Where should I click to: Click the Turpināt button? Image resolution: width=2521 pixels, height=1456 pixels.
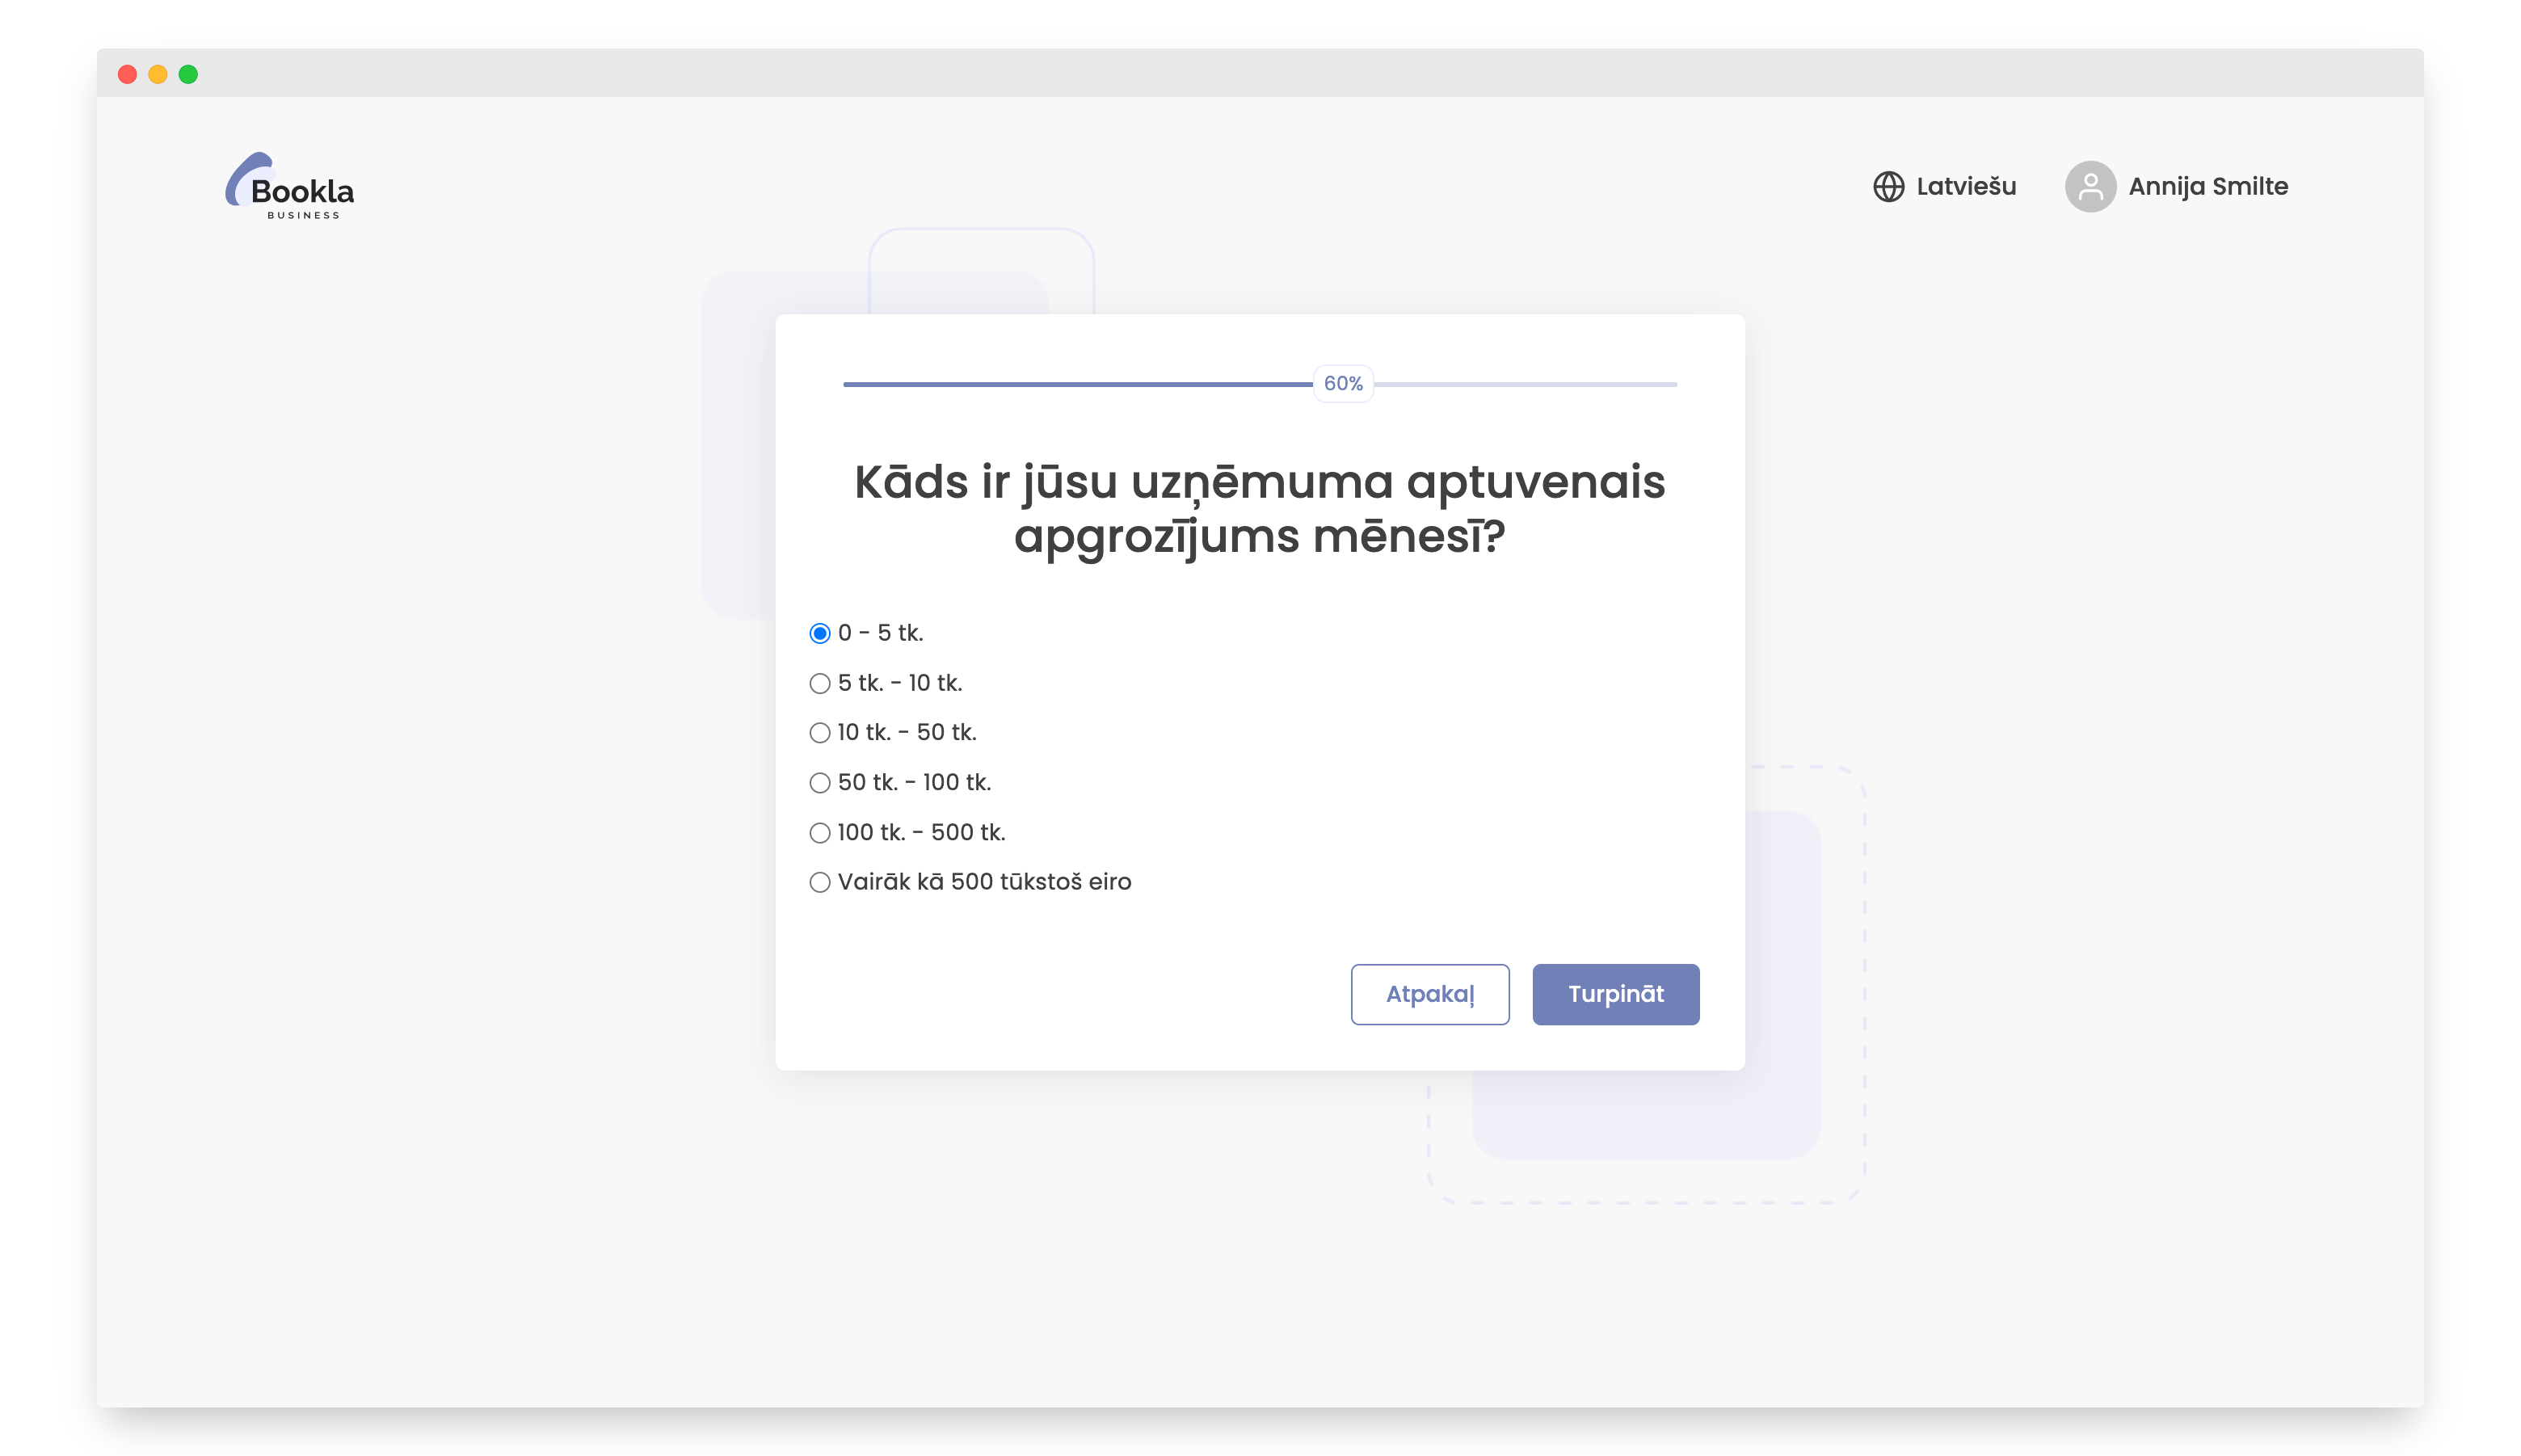pos(1615,994)
